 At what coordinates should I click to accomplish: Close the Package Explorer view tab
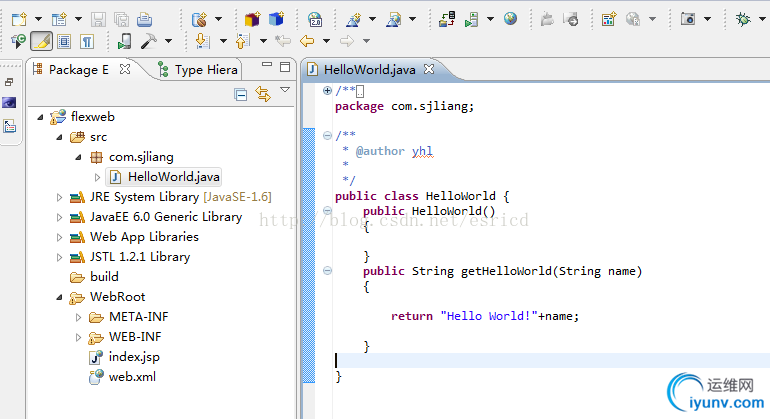click(x=125, y=69)
